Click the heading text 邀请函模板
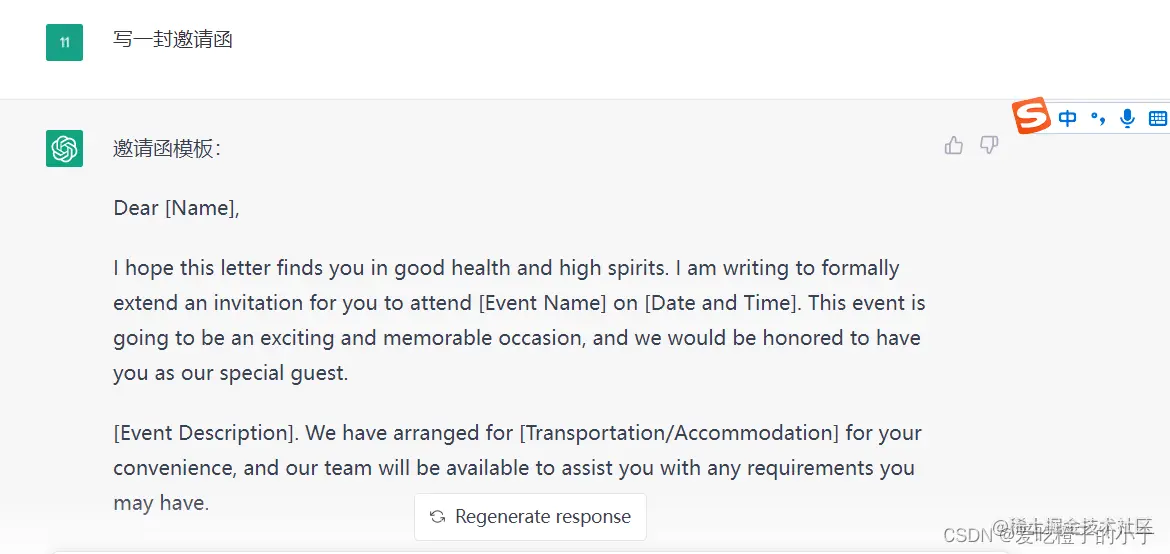Screen dimensions: 1170x554 coord(166,149)
